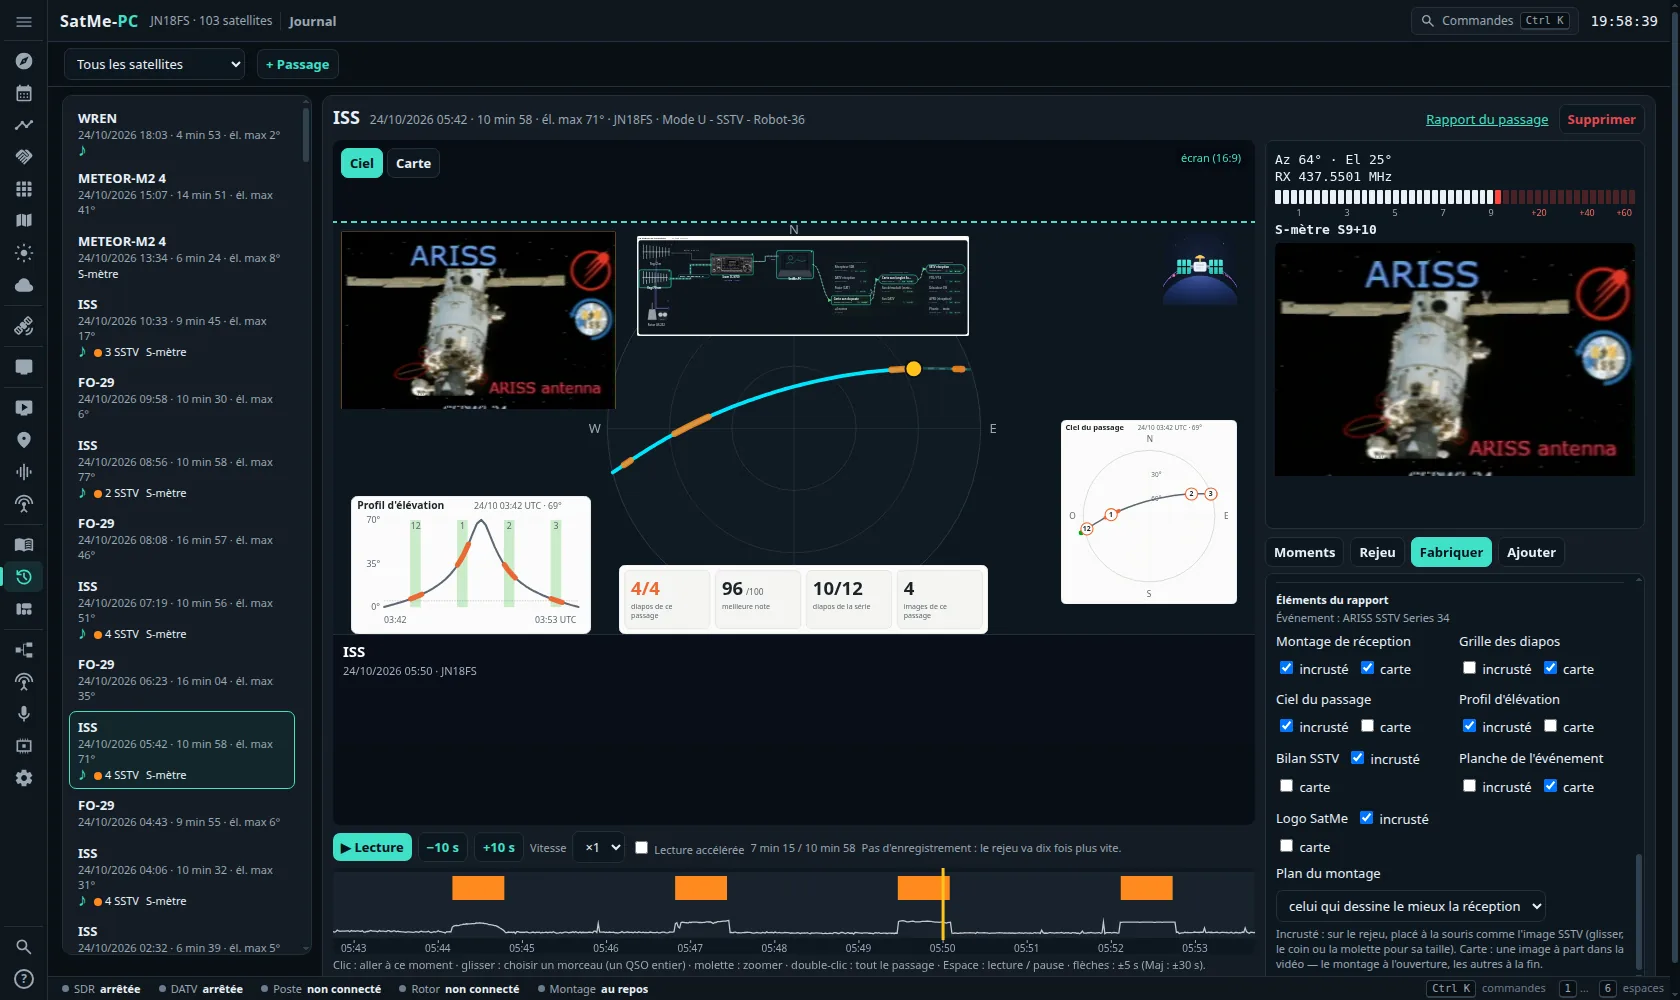
Task: Enable the Lecture accélérée checkbox
Action: click(x=641, y=848)
